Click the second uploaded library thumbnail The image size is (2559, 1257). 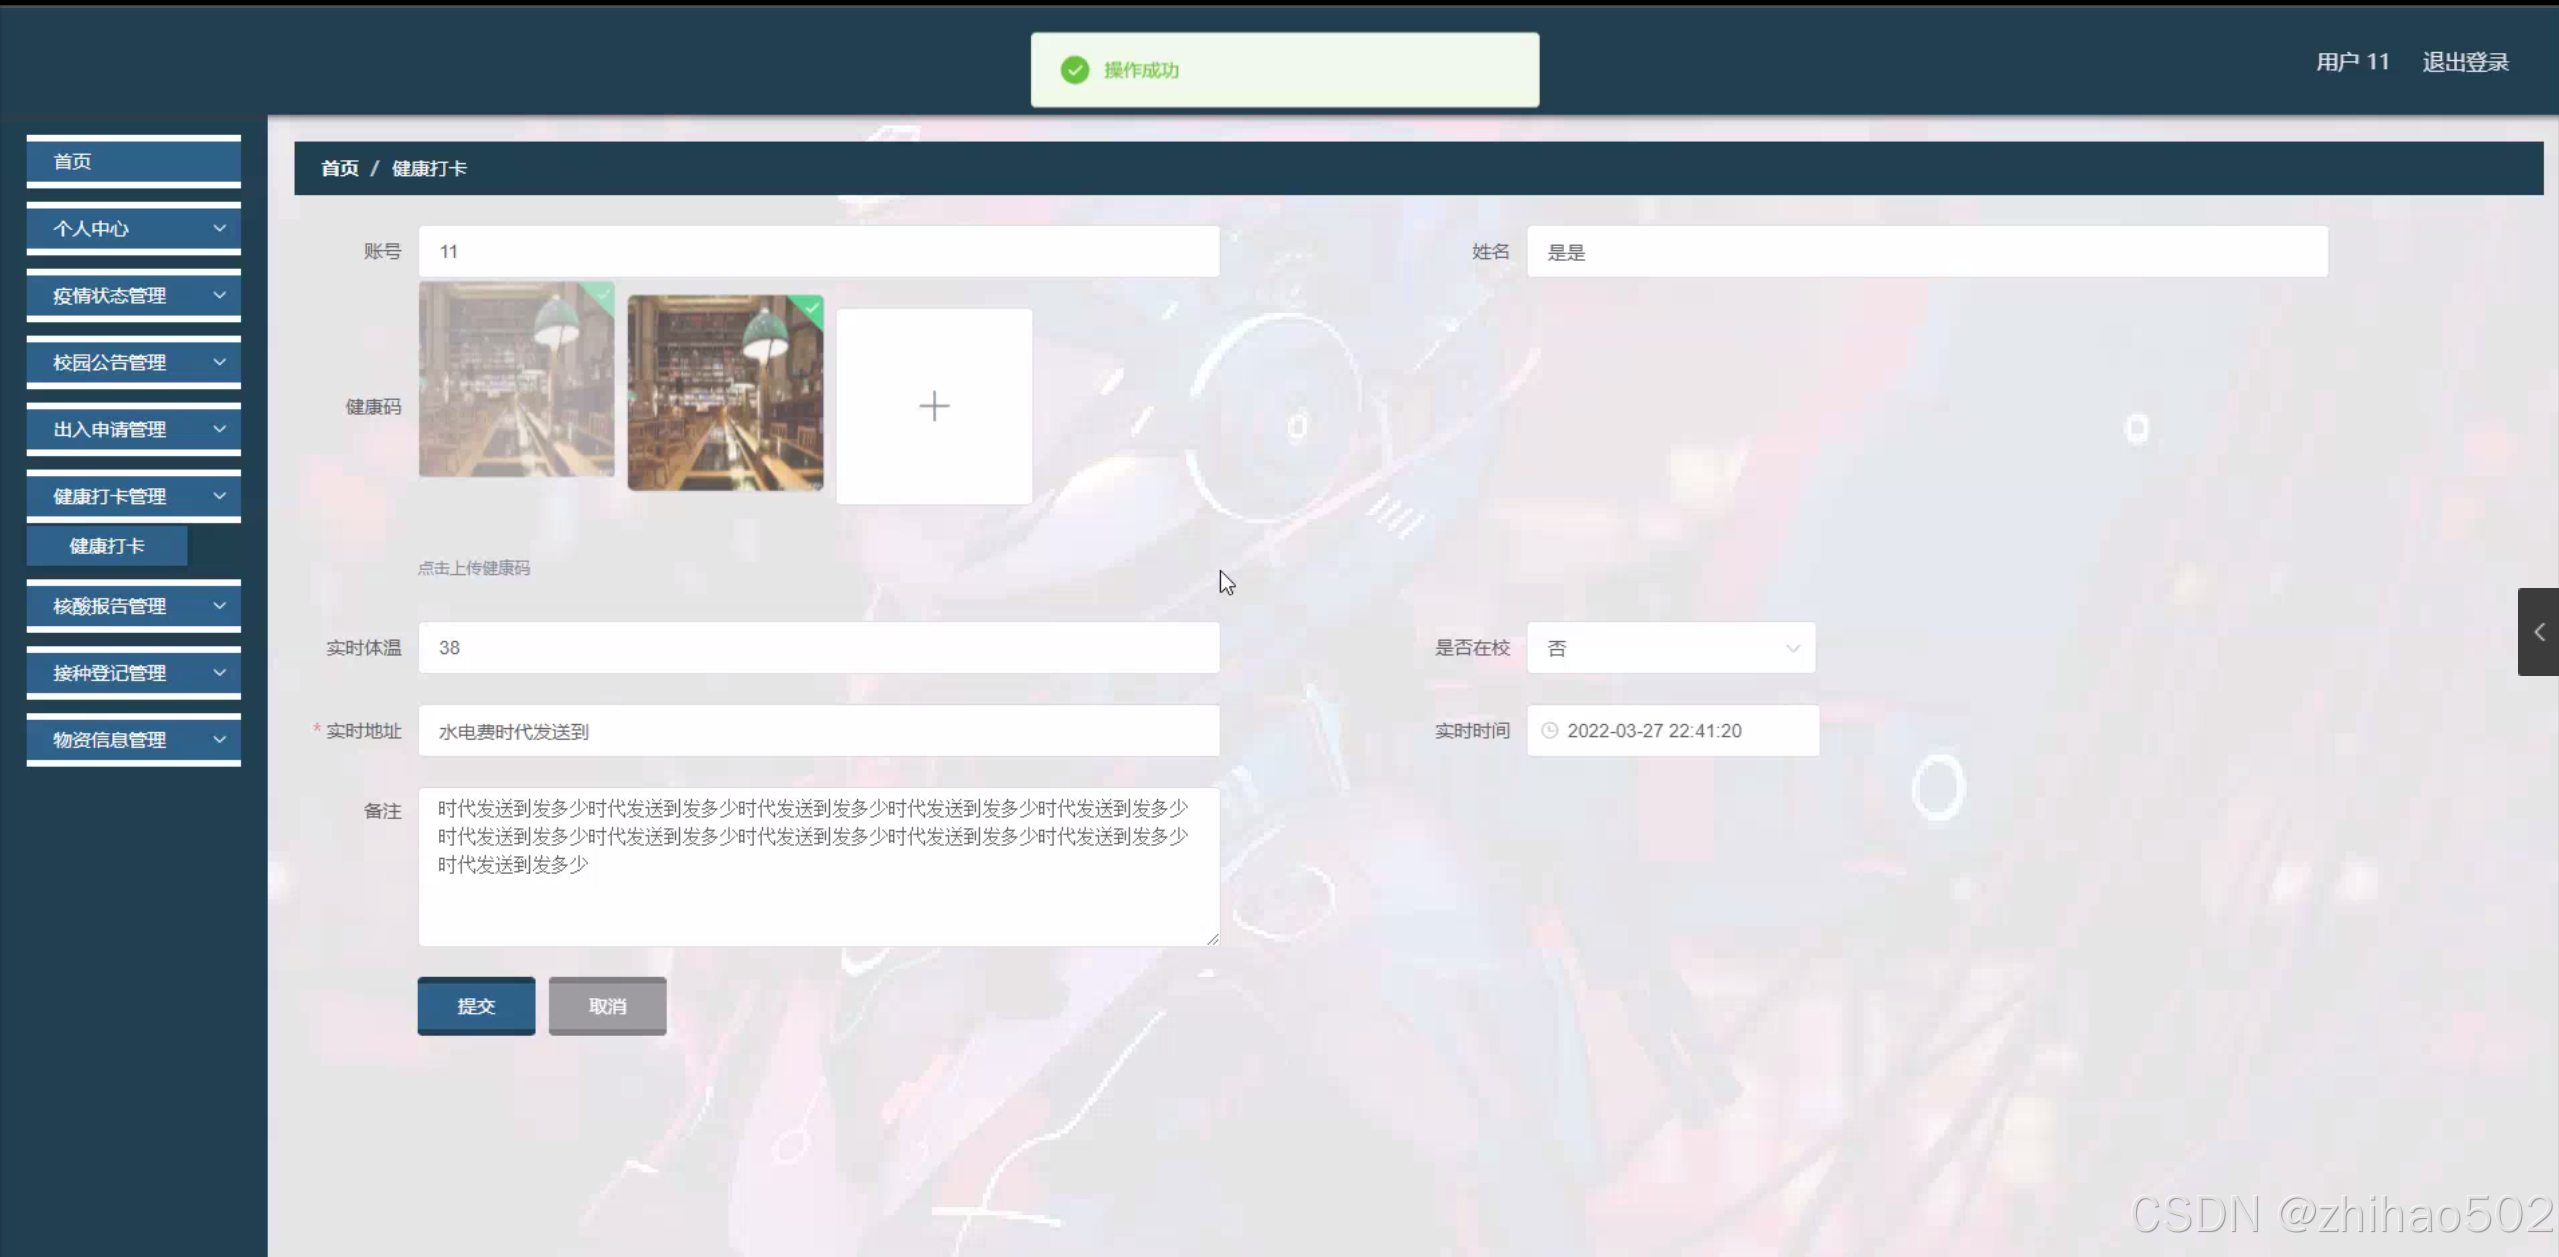(725, 393)
